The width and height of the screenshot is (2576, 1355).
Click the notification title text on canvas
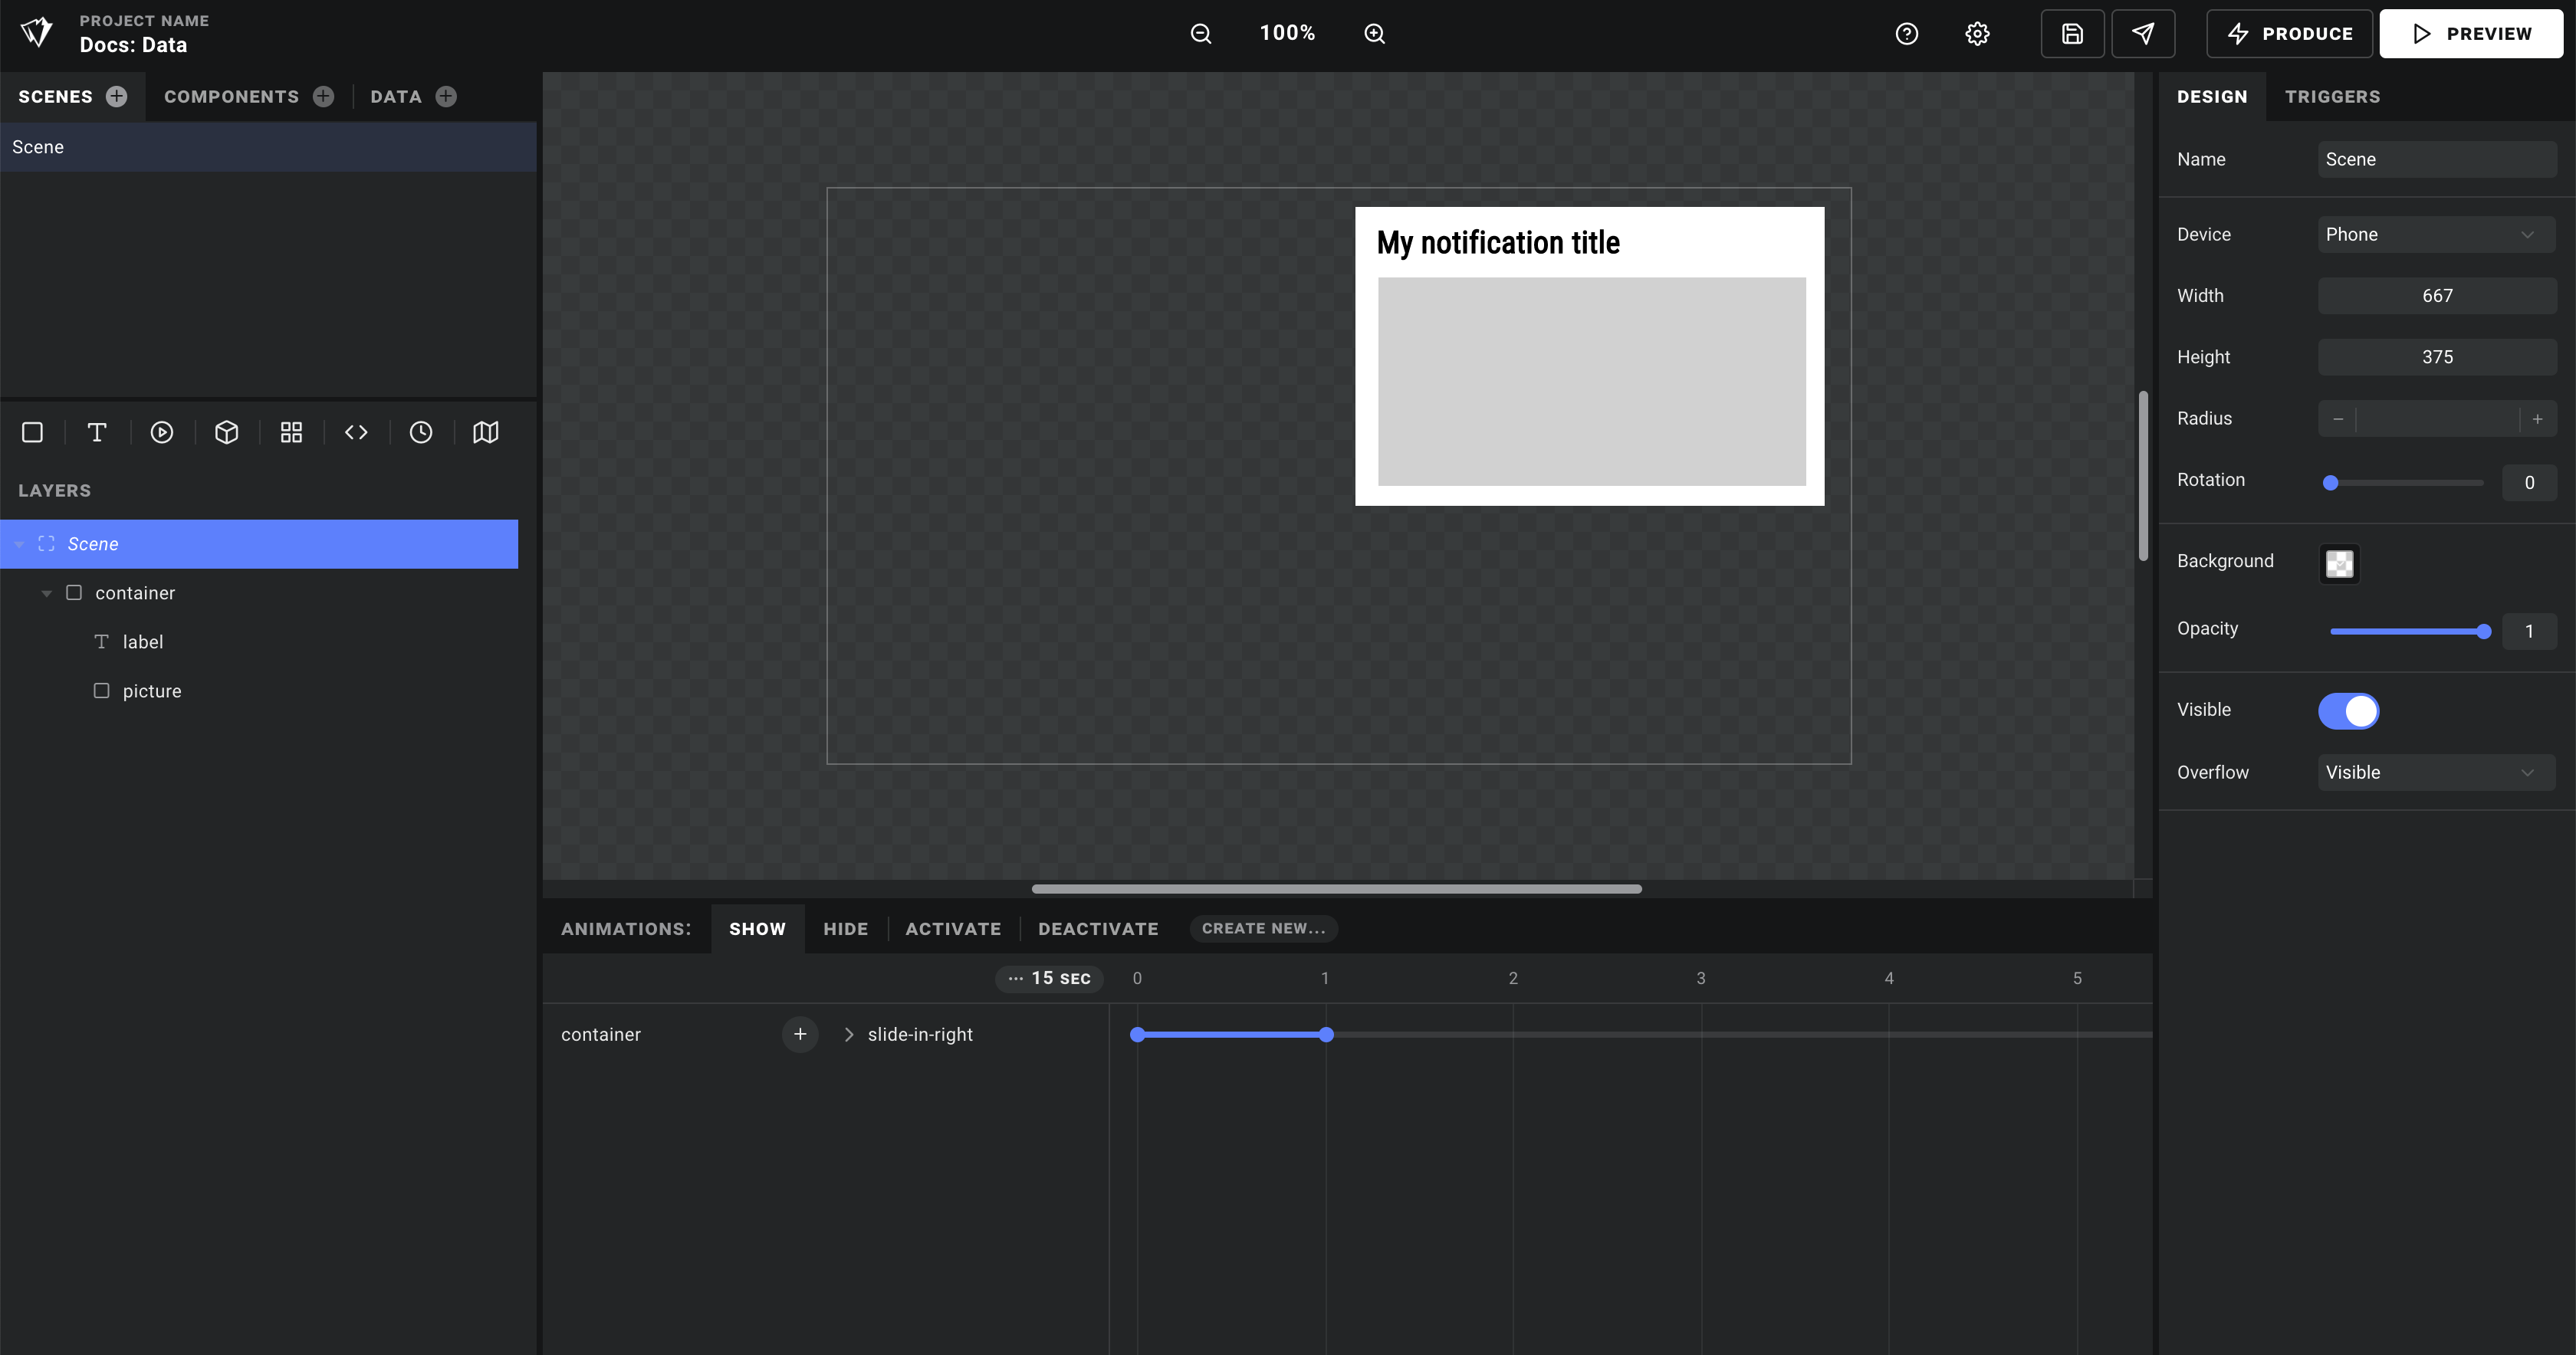point(1498,242)
